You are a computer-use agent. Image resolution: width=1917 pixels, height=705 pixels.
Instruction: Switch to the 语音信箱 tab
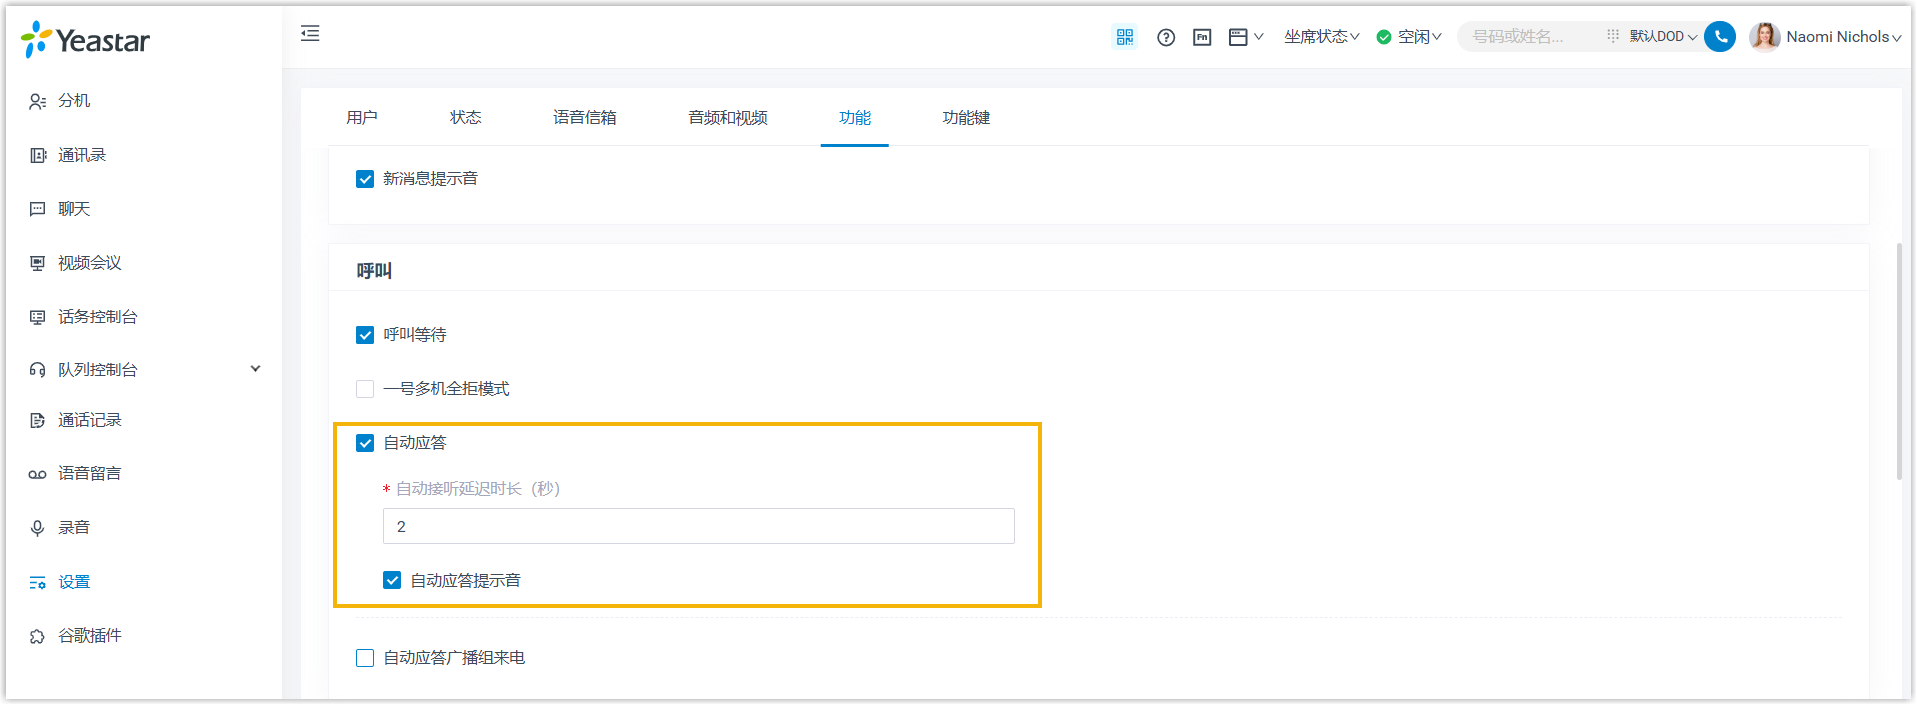pos(584,118)
